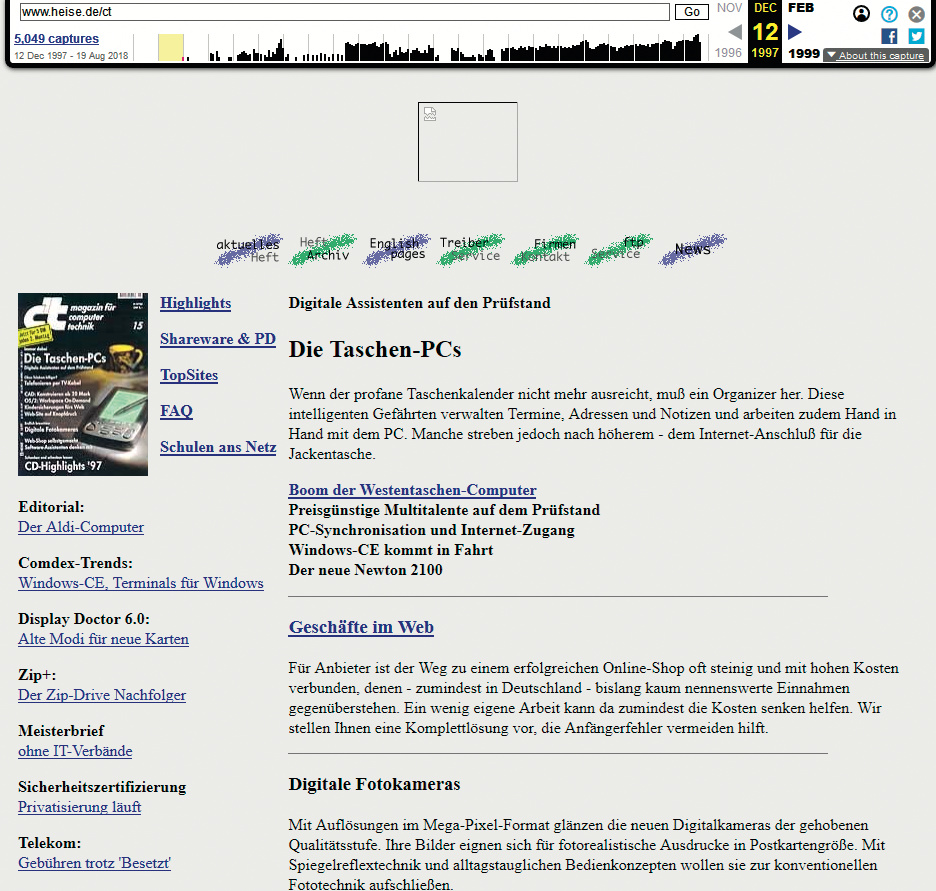Click the broken banner image placeholder

pyautogui.click(x=467, y=142)
